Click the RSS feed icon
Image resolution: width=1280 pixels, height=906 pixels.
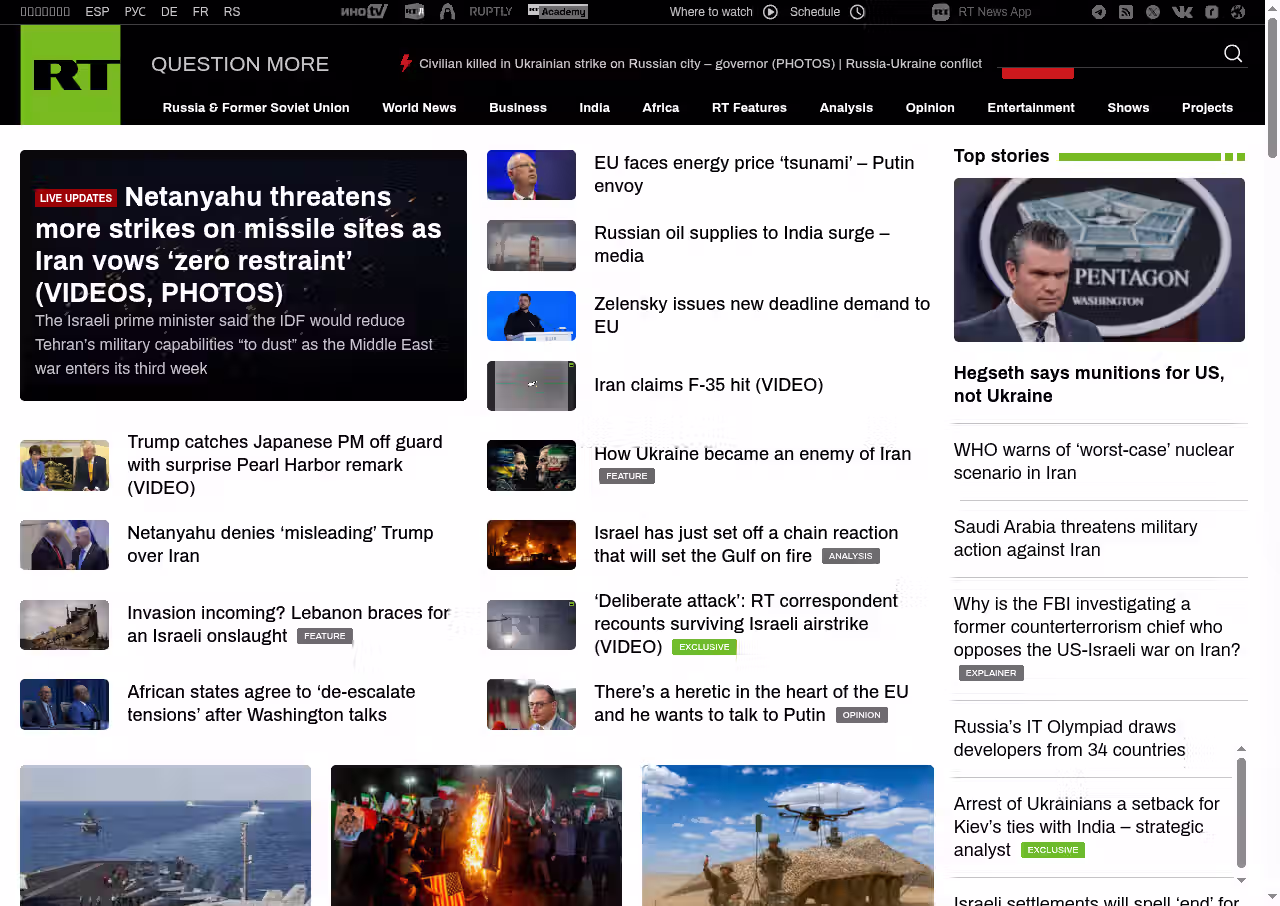pos(1126,12)
